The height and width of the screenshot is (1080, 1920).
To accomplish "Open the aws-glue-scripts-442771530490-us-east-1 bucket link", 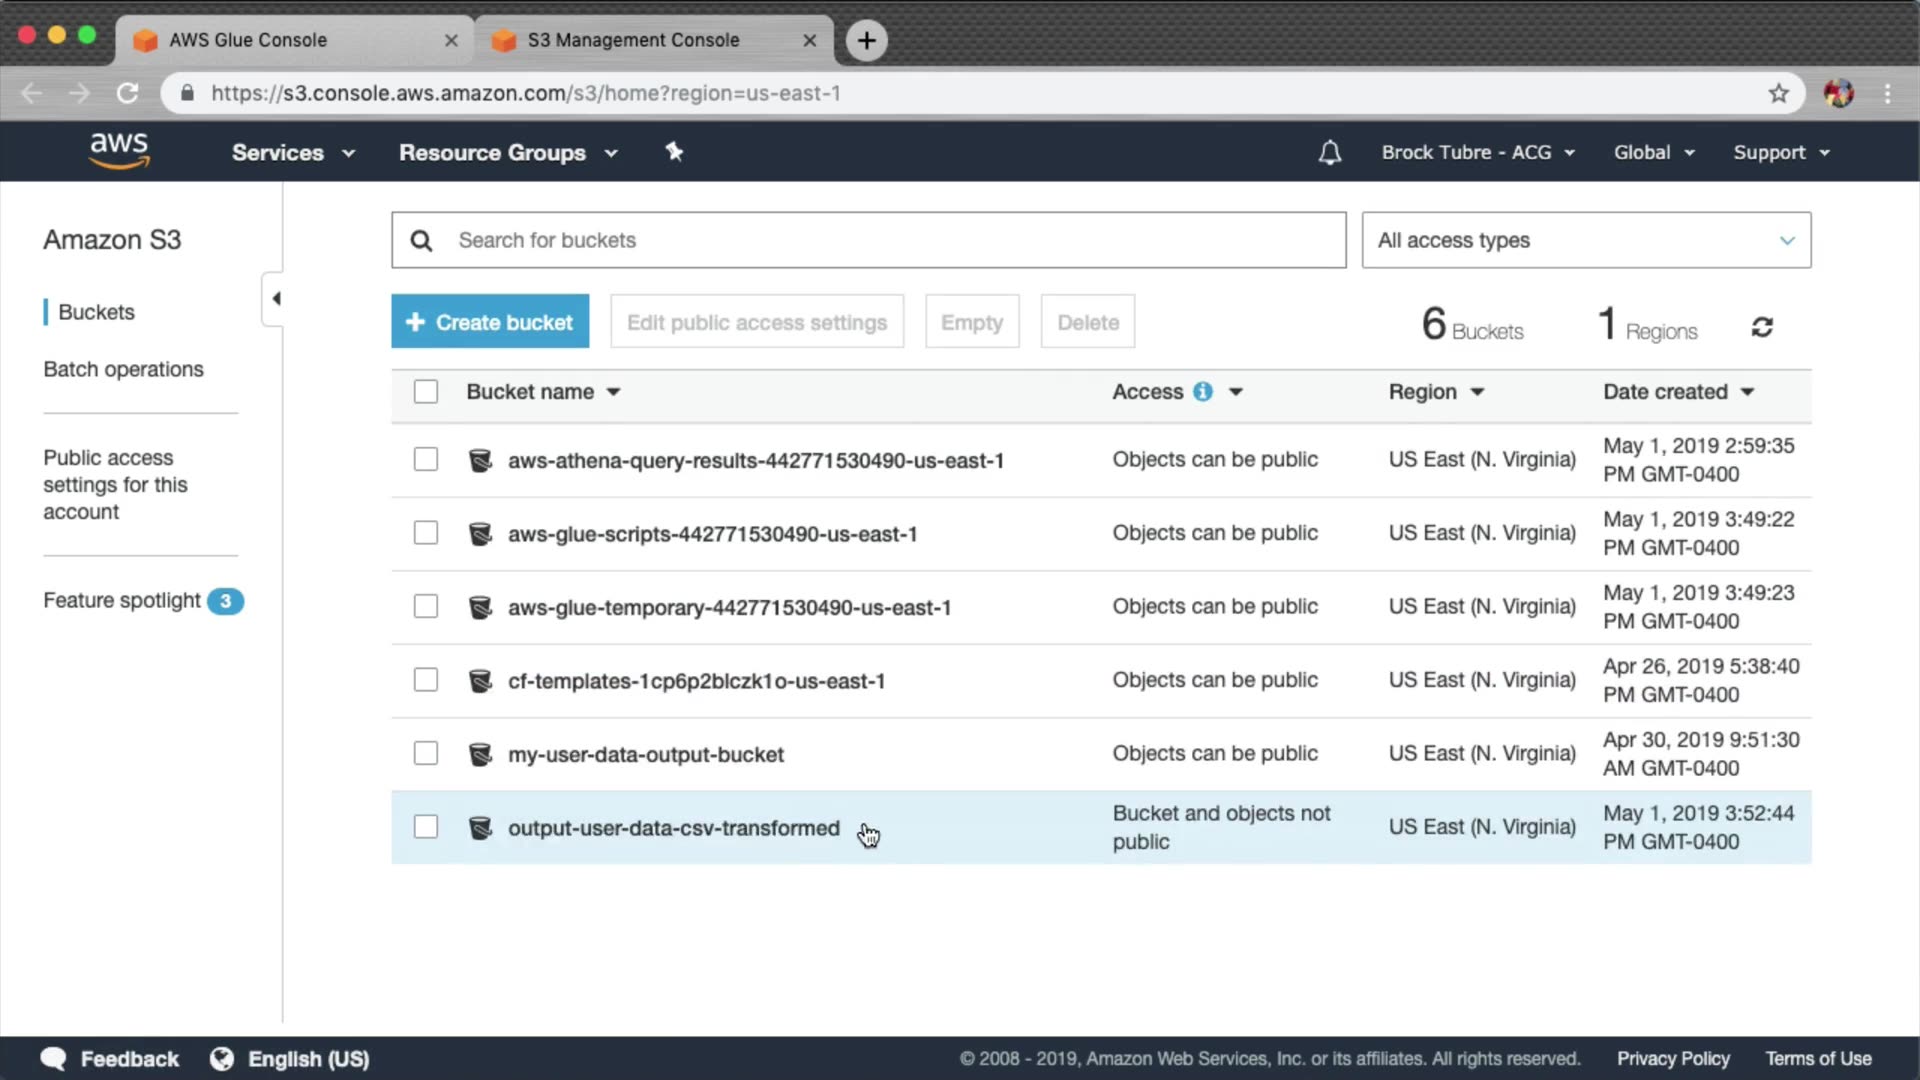I will [x=712, y=534].
